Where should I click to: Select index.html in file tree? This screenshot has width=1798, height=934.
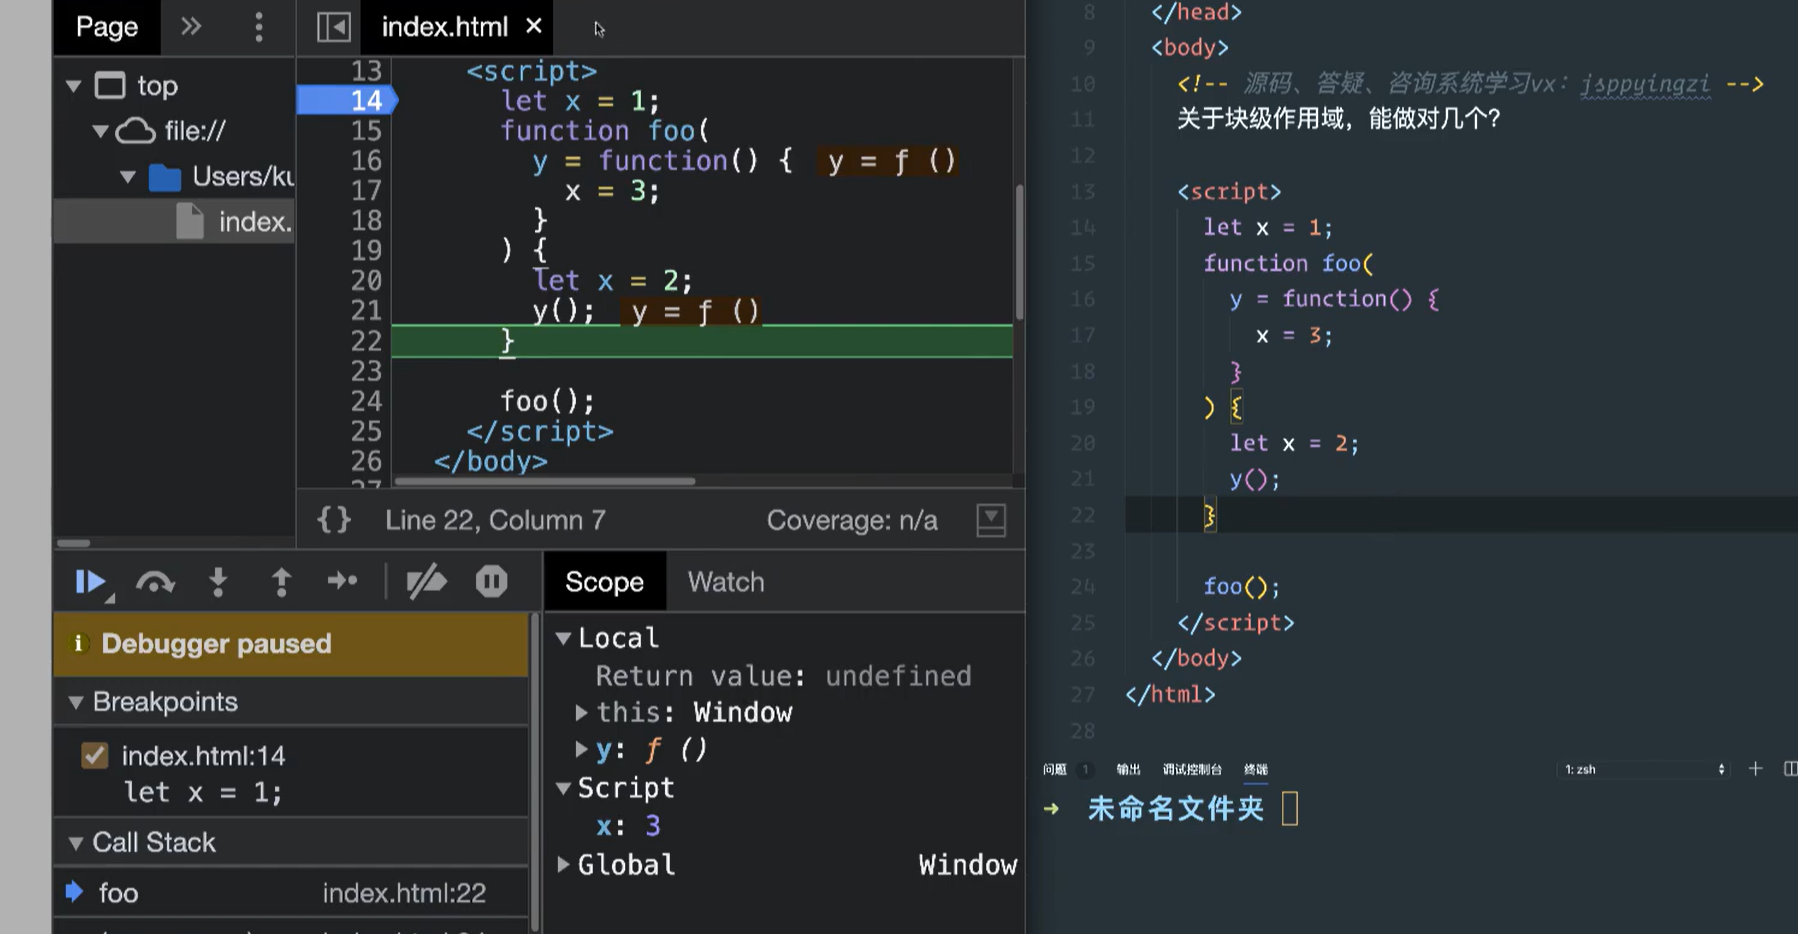(174, 221)
